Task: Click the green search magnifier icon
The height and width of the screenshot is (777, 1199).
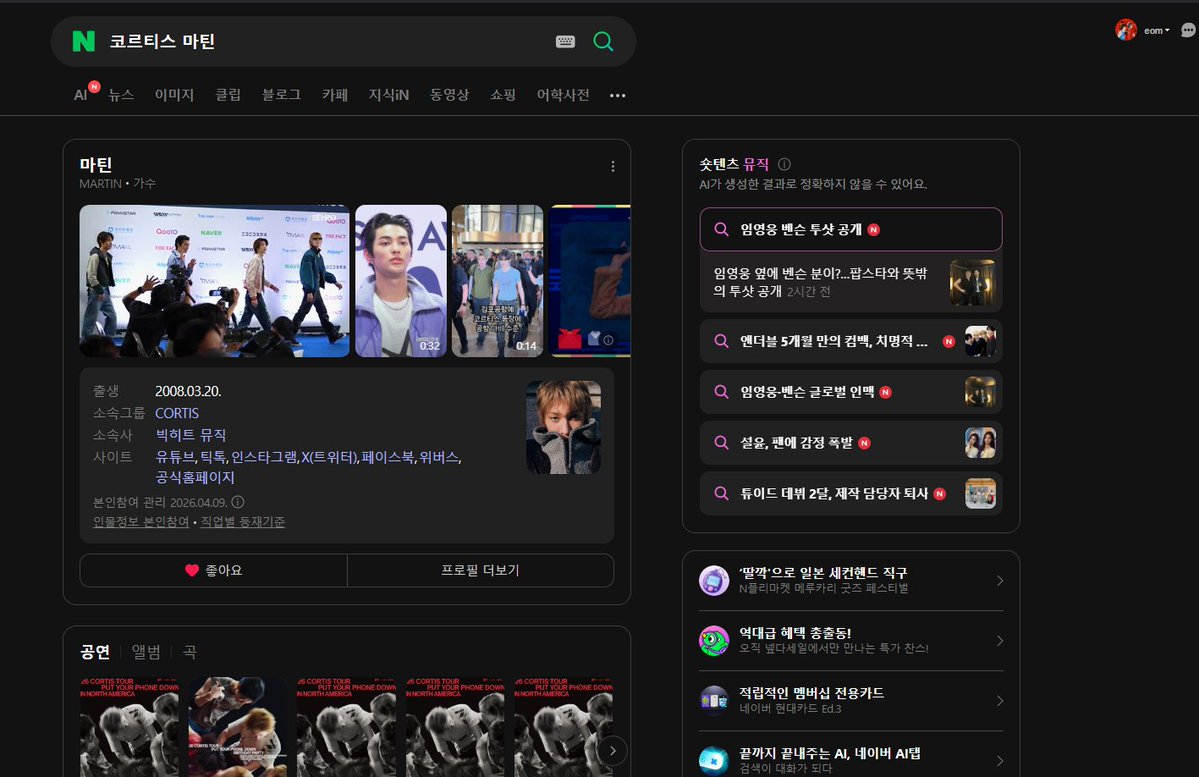Action: [603, 41]
